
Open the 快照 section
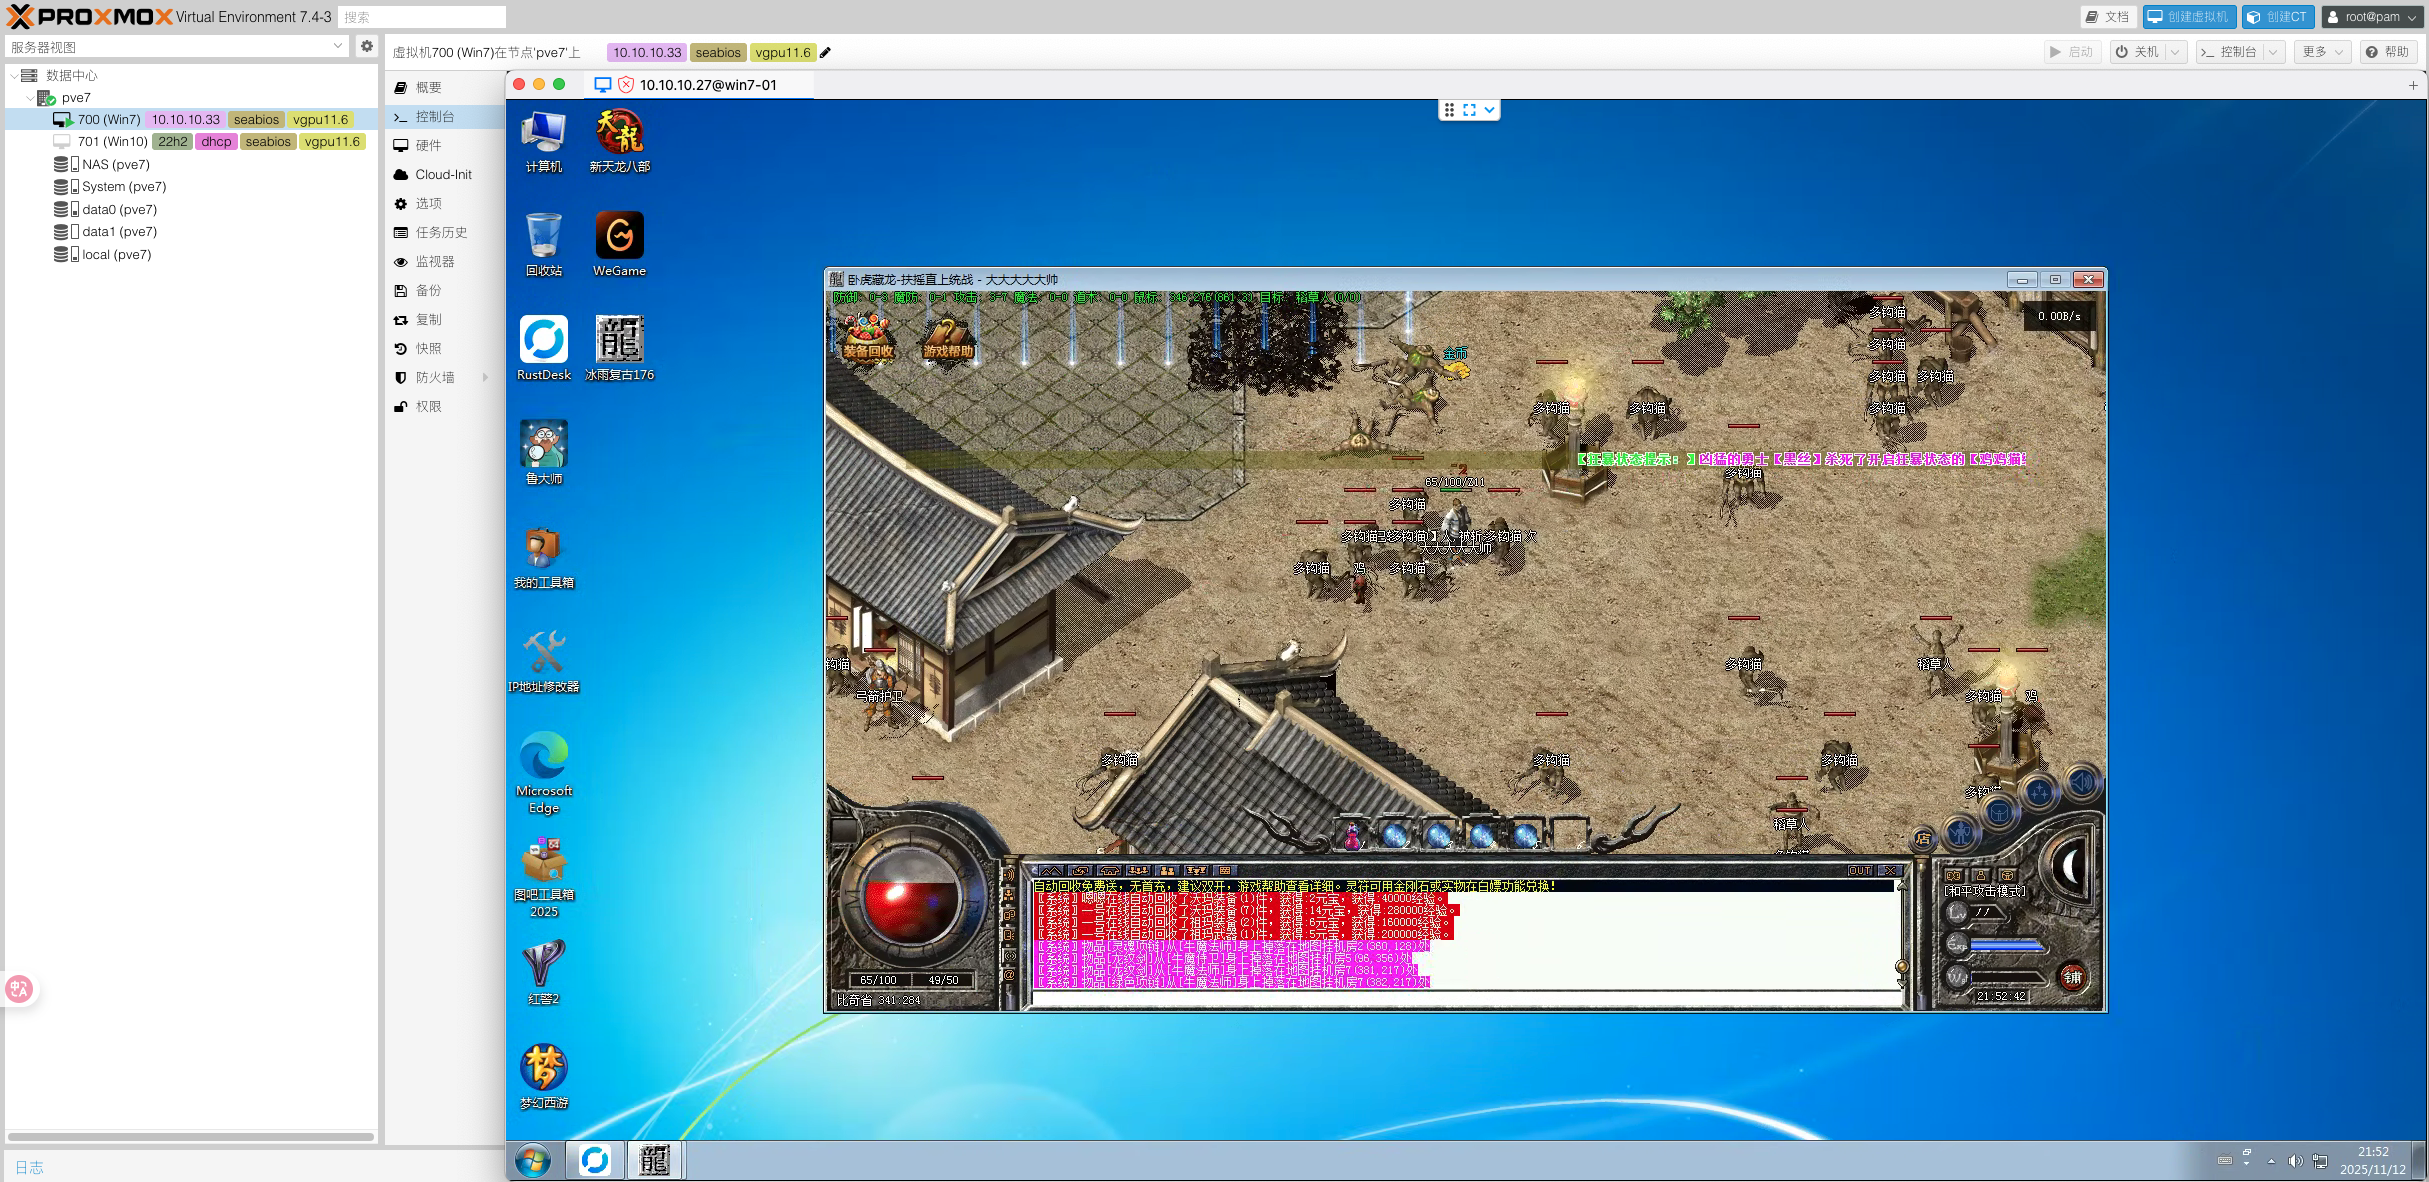[428, 348]
